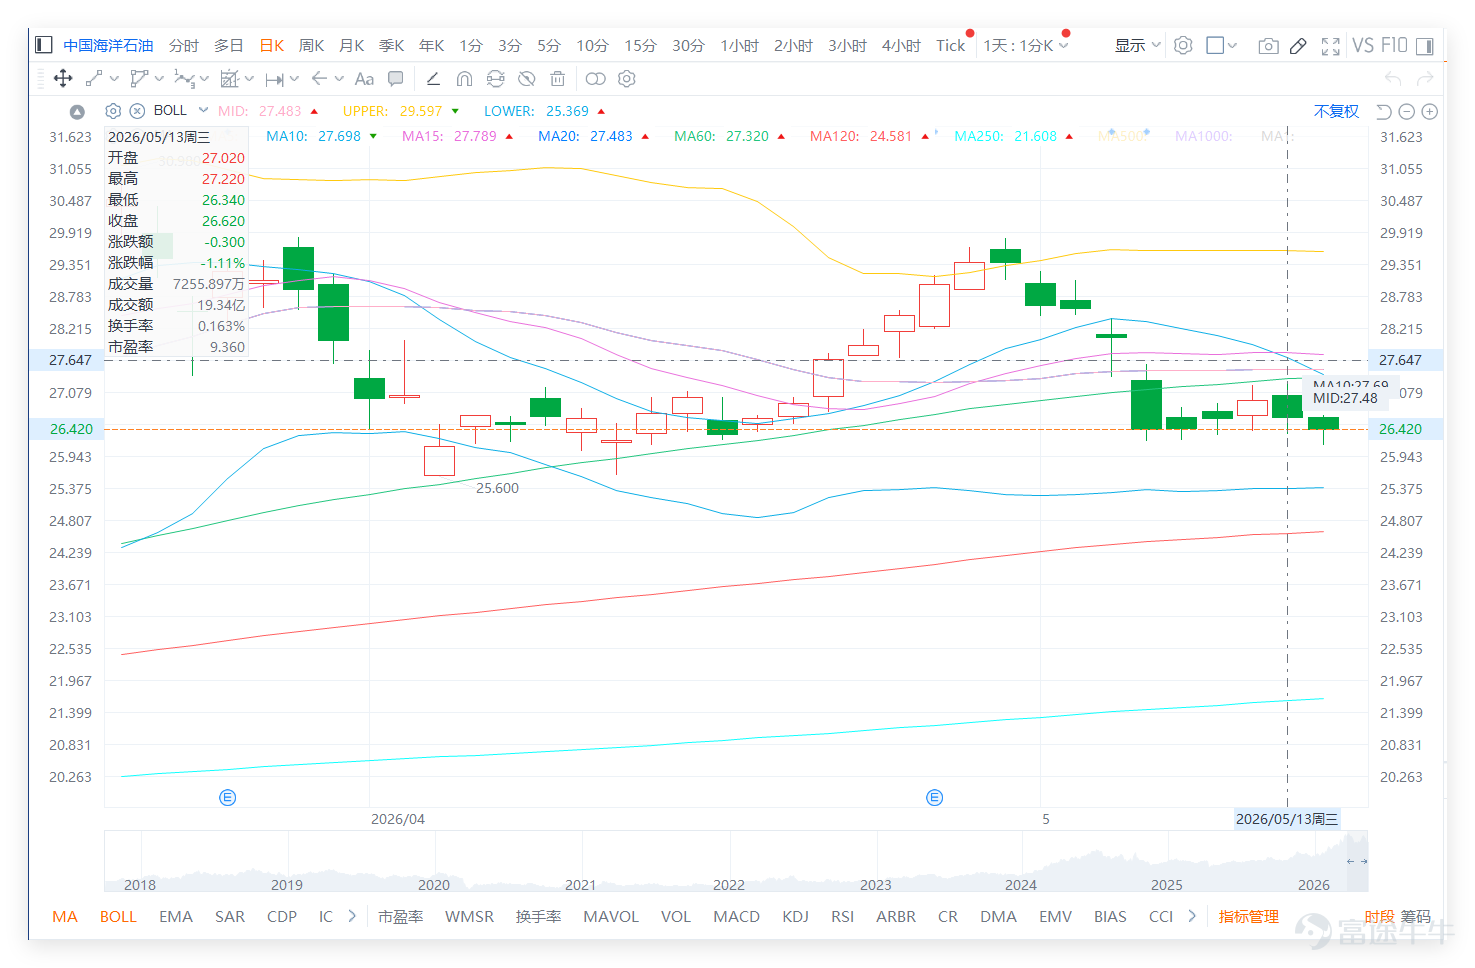Delete drawings with the trash icon
The width and height of the screenshot is (1475, 968).
[x=558, y=78]
